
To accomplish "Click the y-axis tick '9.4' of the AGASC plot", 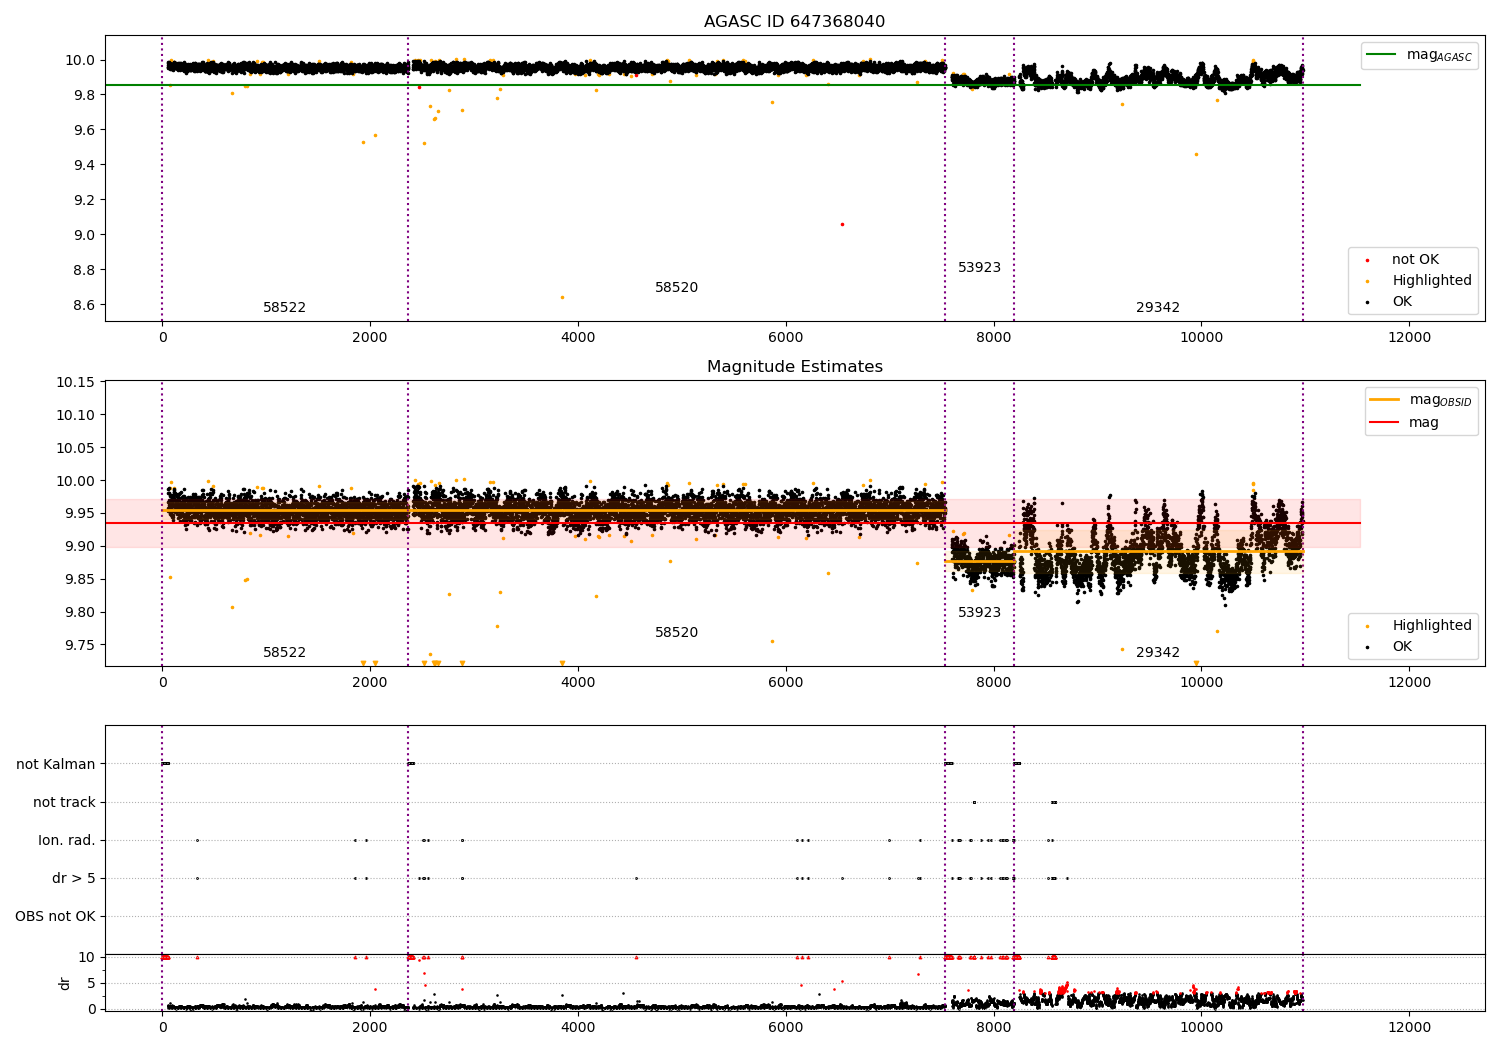I will (84, 166).
